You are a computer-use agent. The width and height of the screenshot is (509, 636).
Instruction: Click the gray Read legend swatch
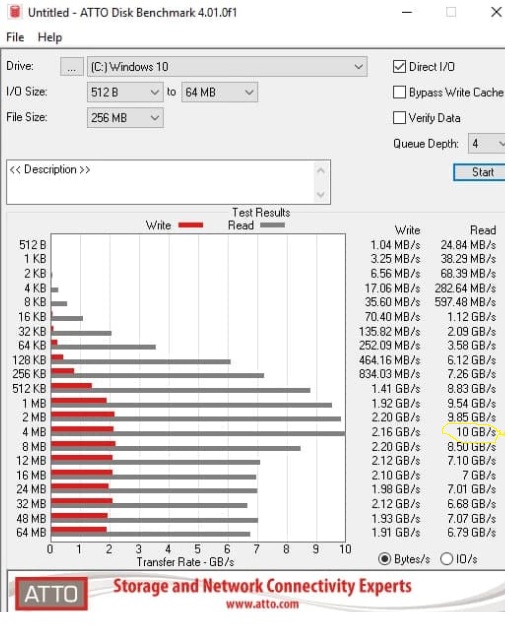click(x=272, y=225)
